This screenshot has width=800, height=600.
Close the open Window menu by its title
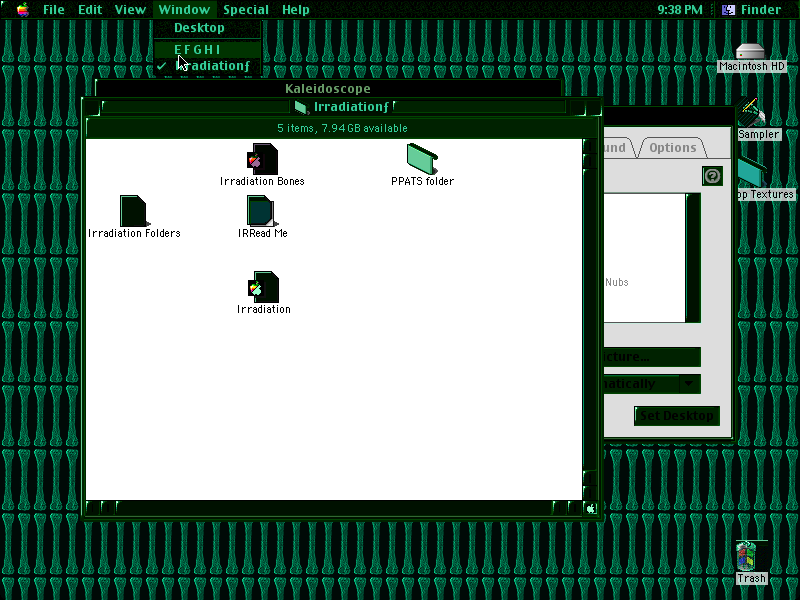(184, 10)
